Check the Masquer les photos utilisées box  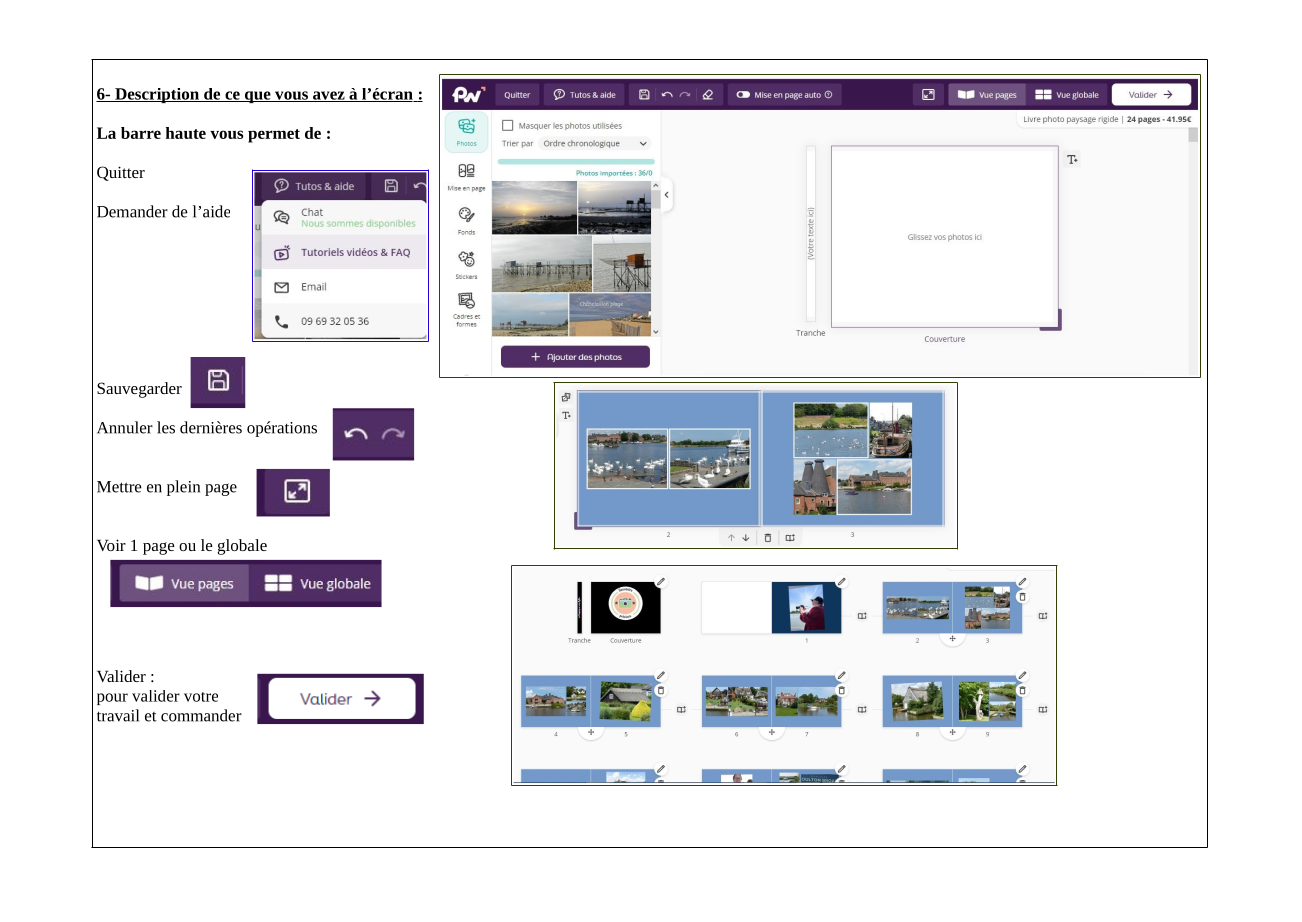coord(508,126)
